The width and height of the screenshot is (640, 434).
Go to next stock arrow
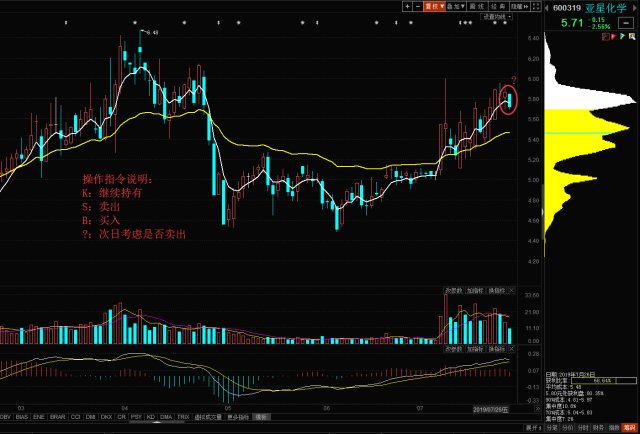coord(634,8)
